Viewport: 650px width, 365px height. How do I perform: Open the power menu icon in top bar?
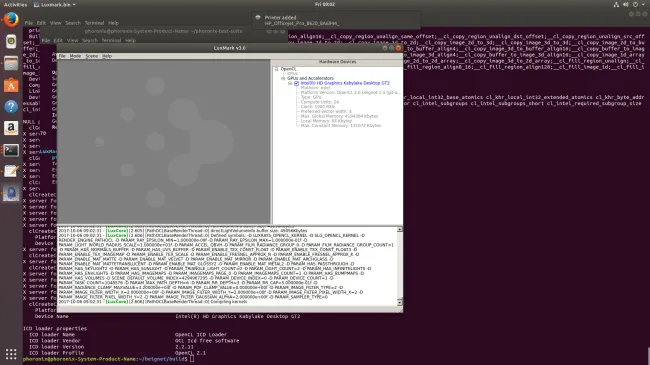(x=635, y=5)
